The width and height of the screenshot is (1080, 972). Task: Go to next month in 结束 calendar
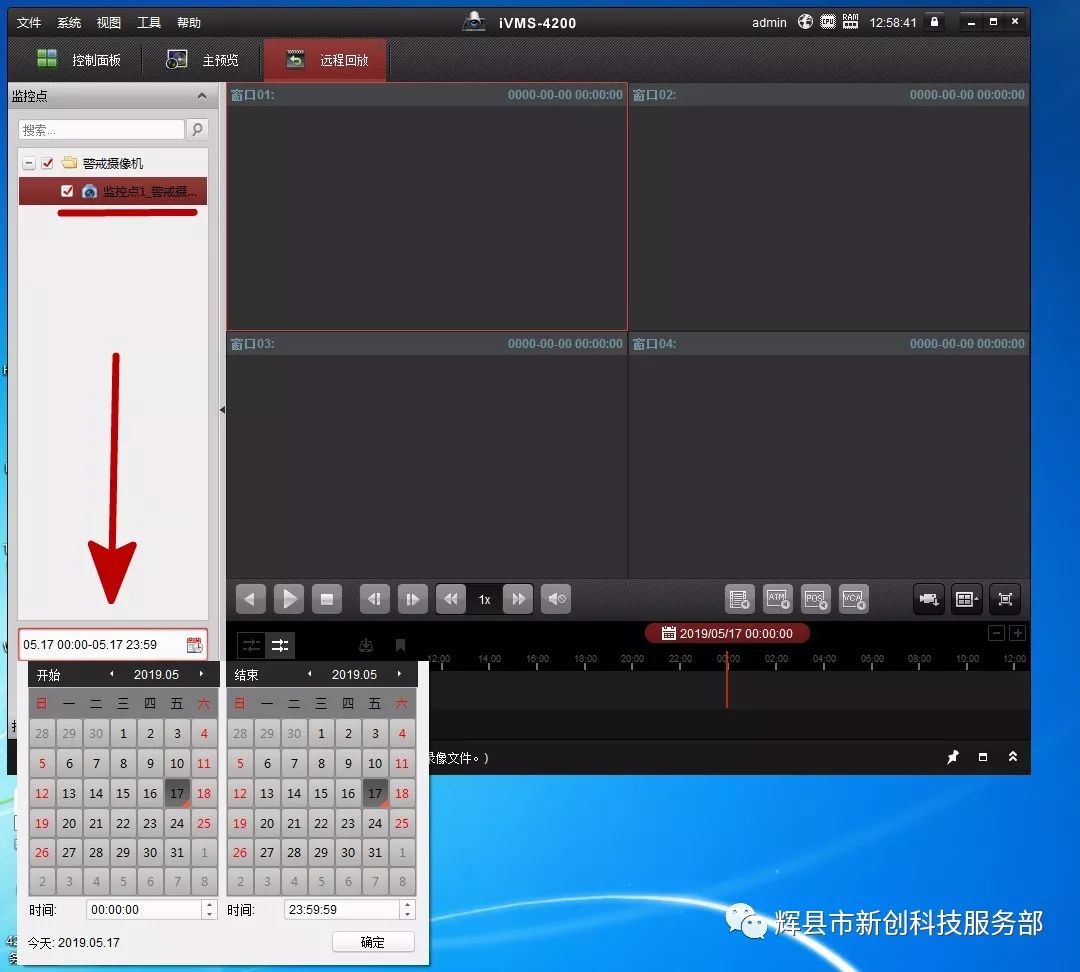coord(399,674)
